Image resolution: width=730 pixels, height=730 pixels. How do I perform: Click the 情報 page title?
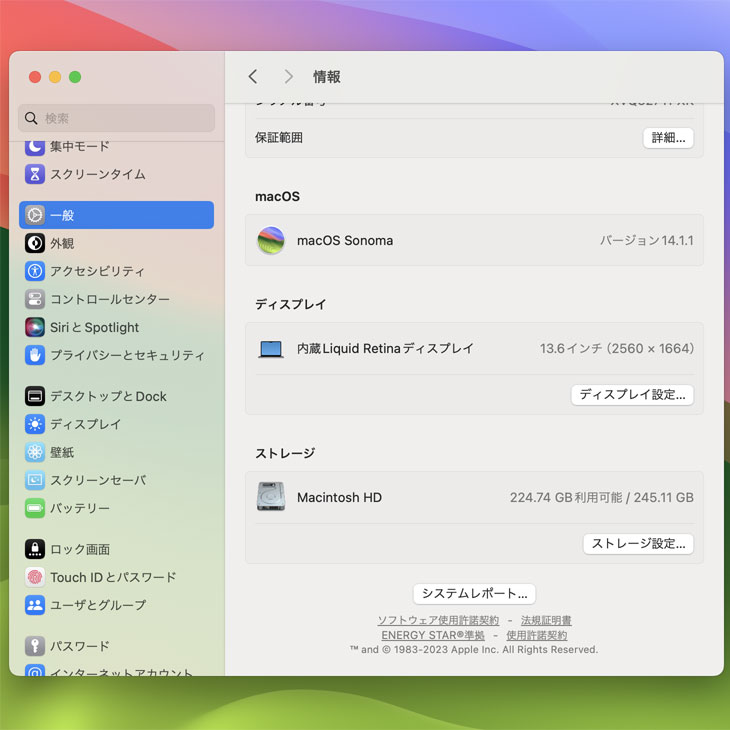[x=327, y=76]
